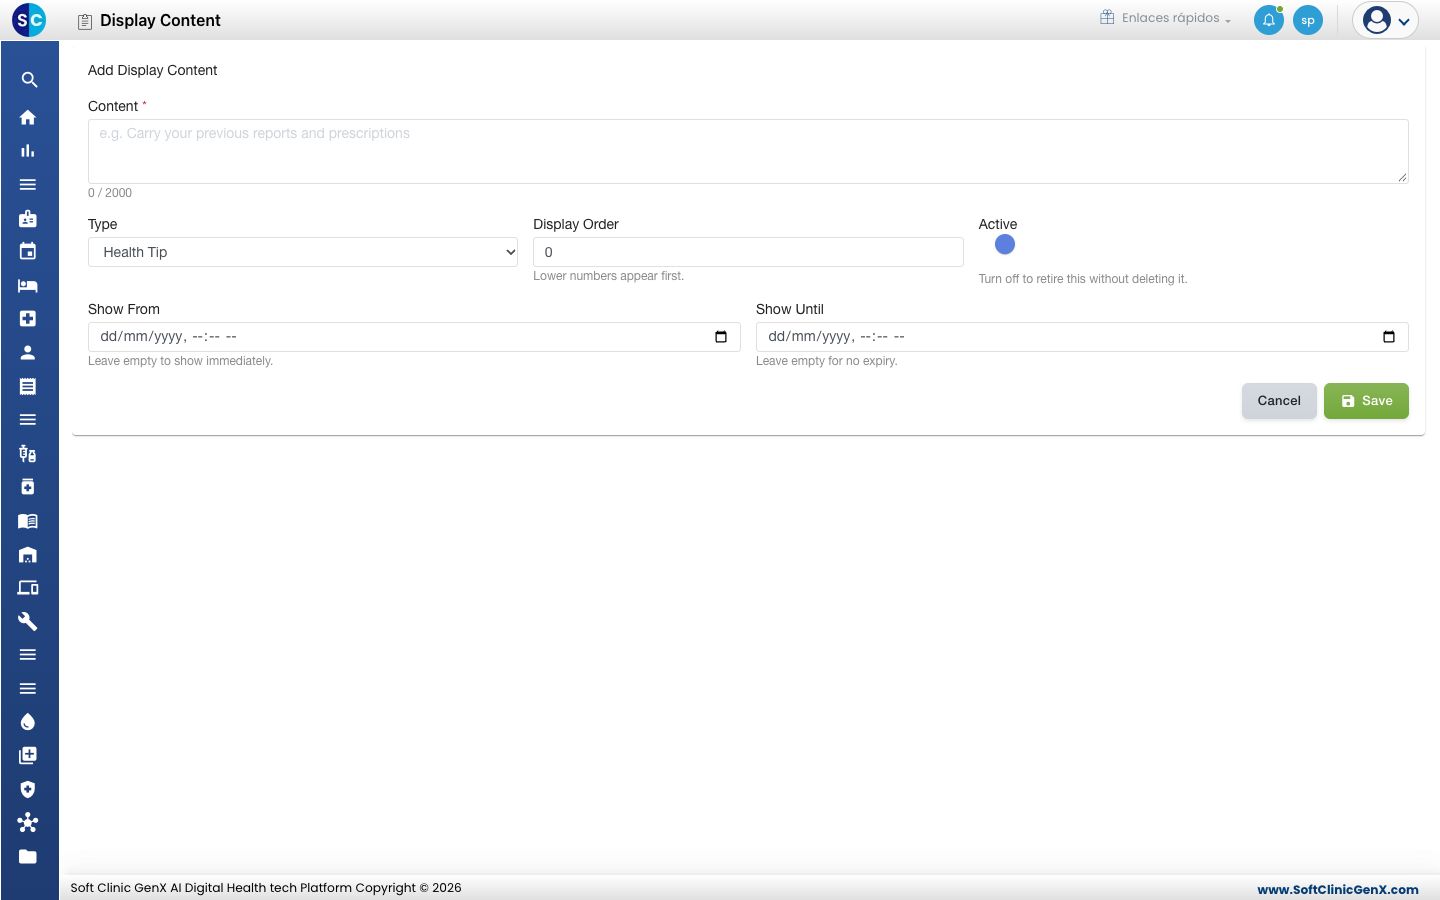
Task: Open the shield with cross sidebar icon
Action: tap(28, 789)
